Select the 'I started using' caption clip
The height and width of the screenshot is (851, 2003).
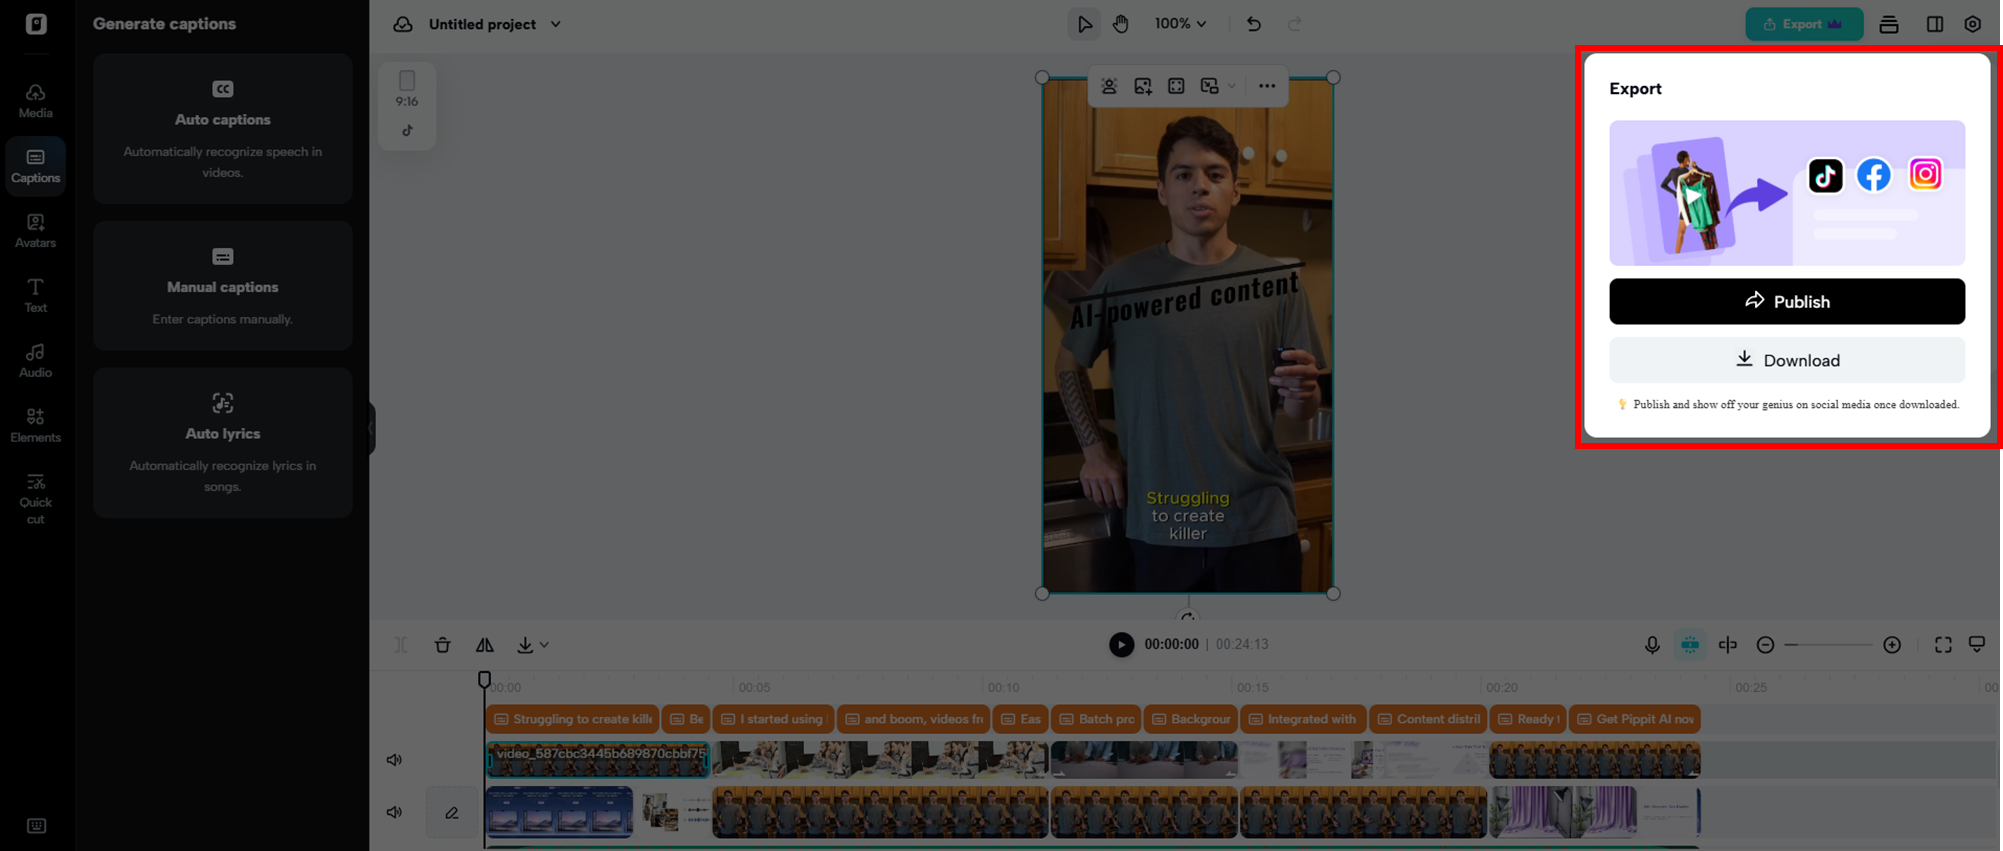point(773,719)
